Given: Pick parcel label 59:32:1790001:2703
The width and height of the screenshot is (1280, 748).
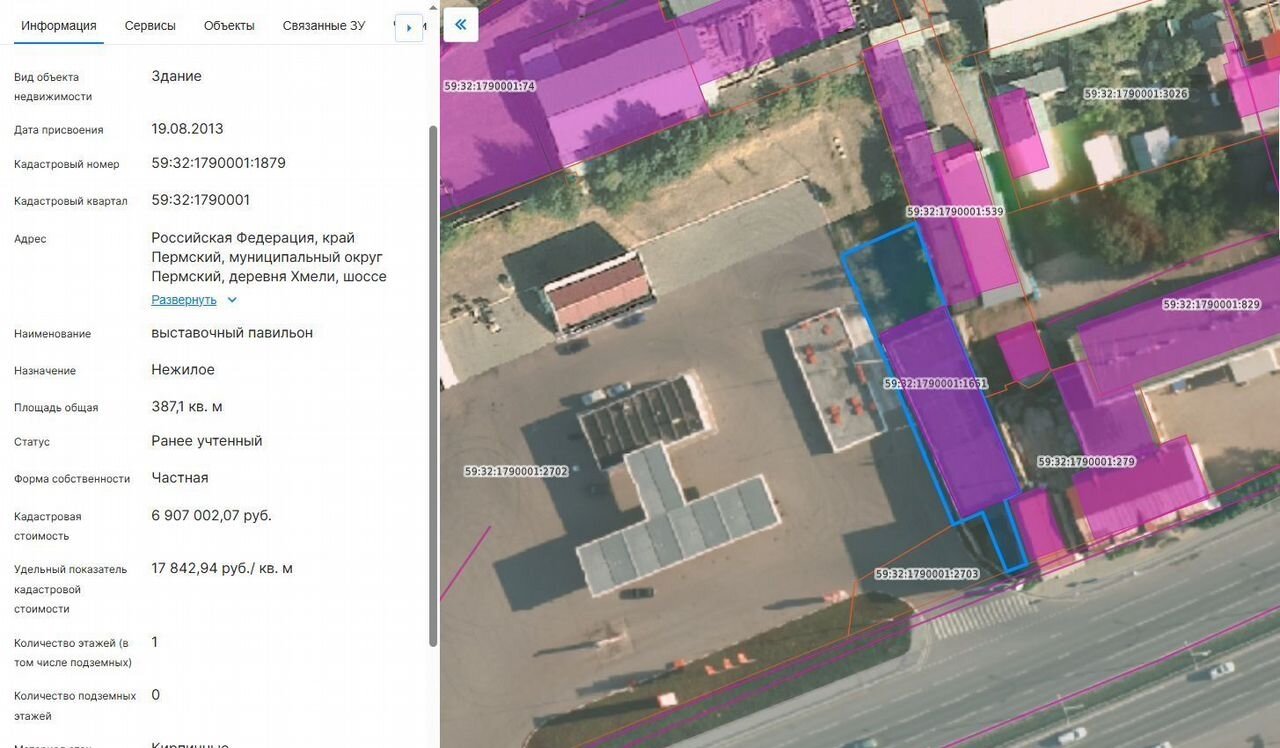Looking at the screenshot, I should coord(926,574).
